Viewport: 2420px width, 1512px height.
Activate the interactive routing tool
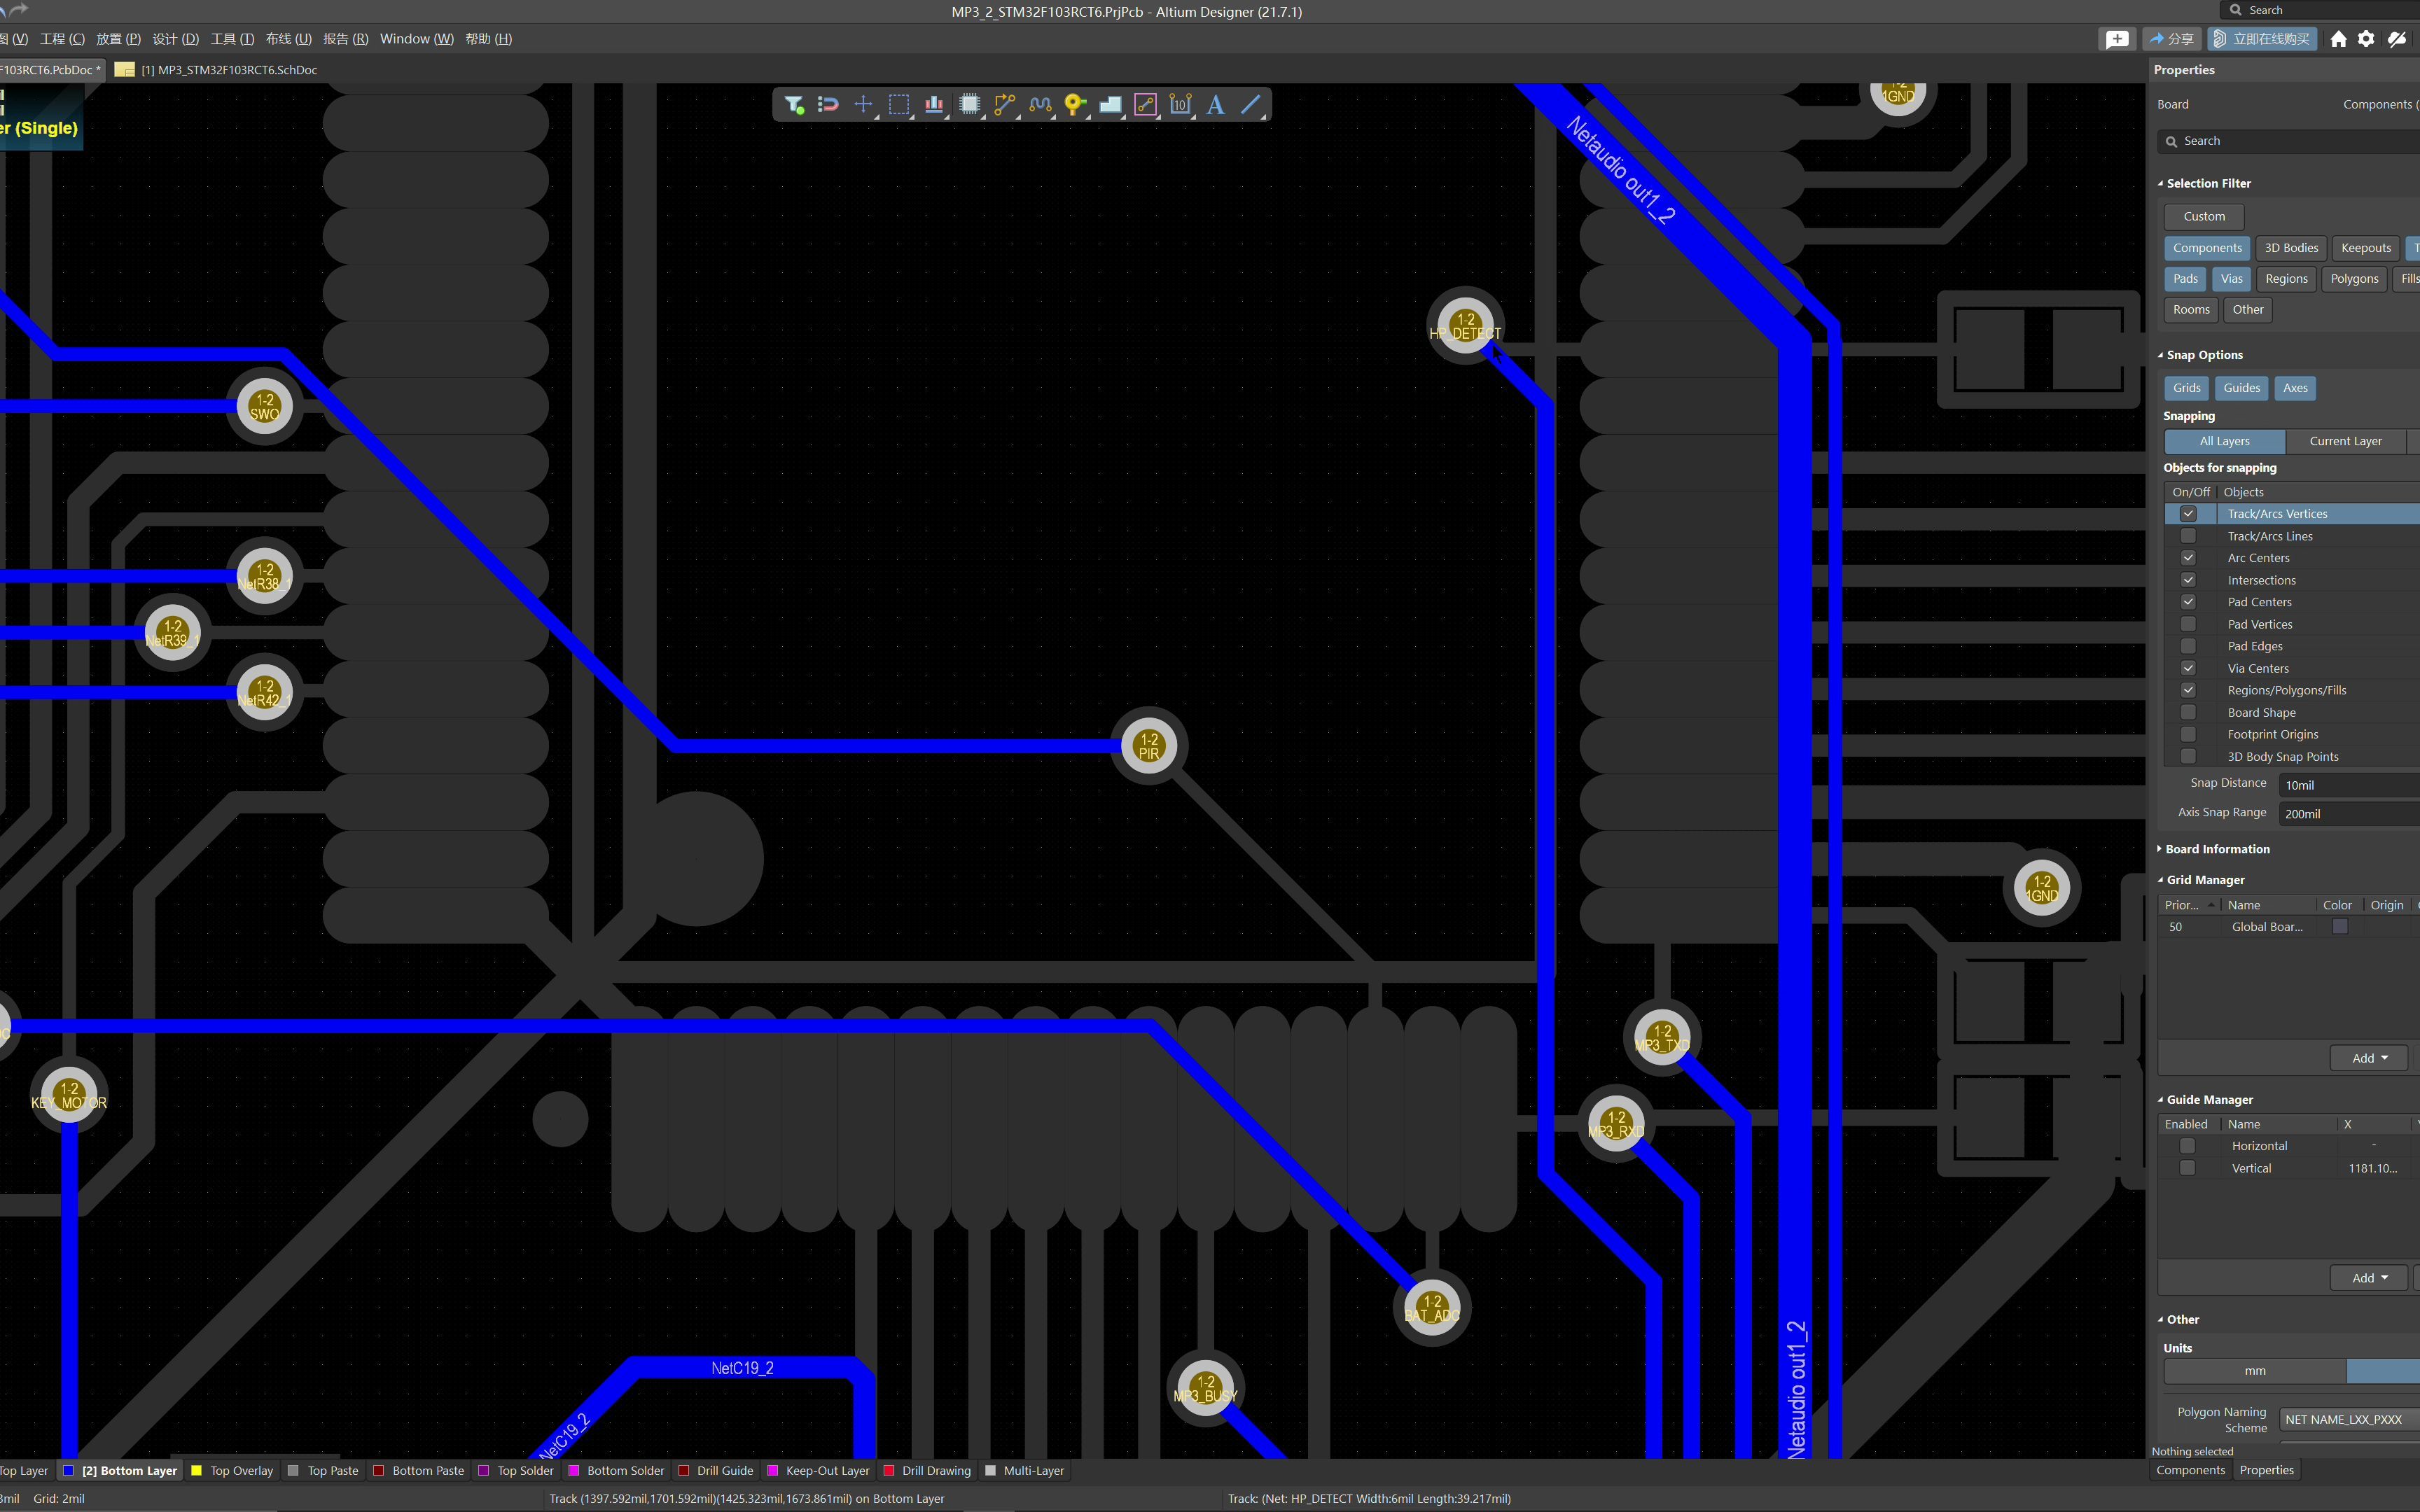tap(1005, 104)
